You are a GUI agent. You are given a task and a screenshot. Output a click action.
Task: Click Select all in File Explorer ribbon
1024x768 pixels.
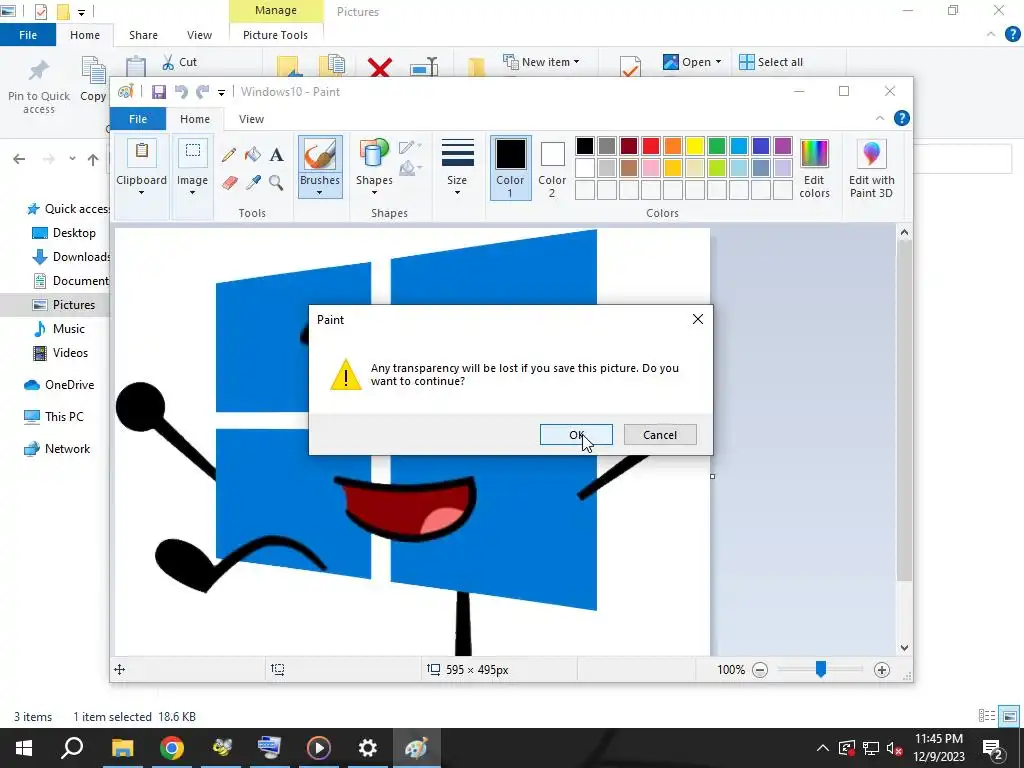771,62
